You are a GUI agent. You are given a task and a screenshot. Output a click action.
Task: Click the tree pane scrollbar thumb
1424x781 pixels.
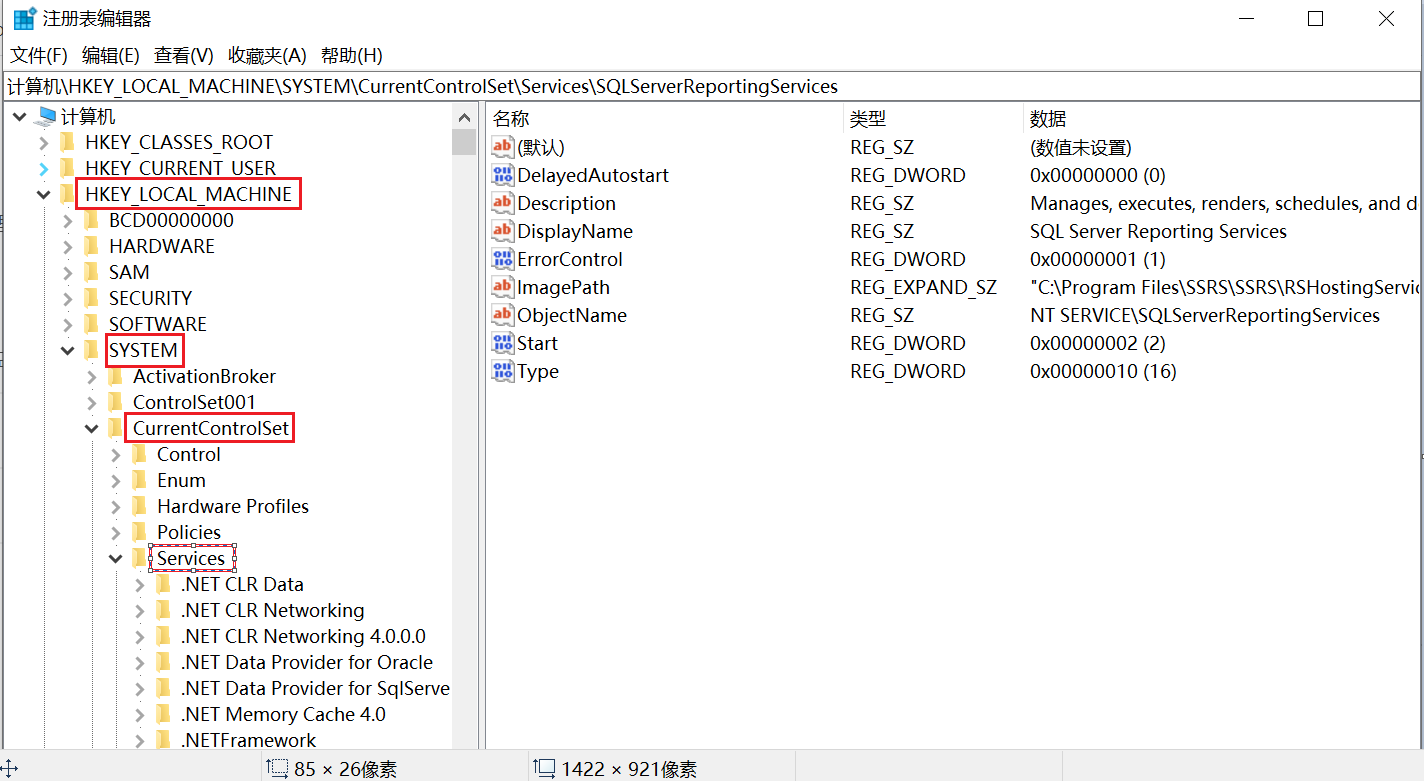click(x=464, y=142)
